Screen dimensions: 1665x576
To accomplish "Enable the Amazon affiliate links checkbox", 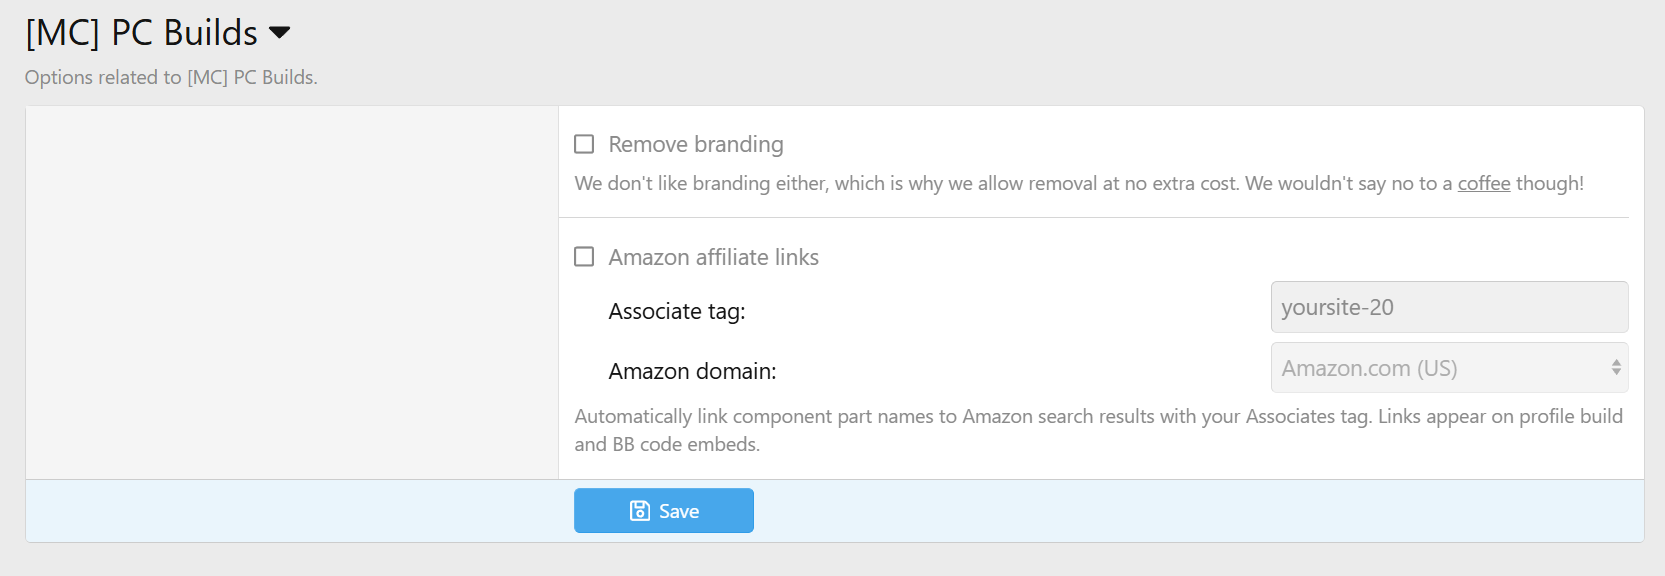I will tap(584, 257).
